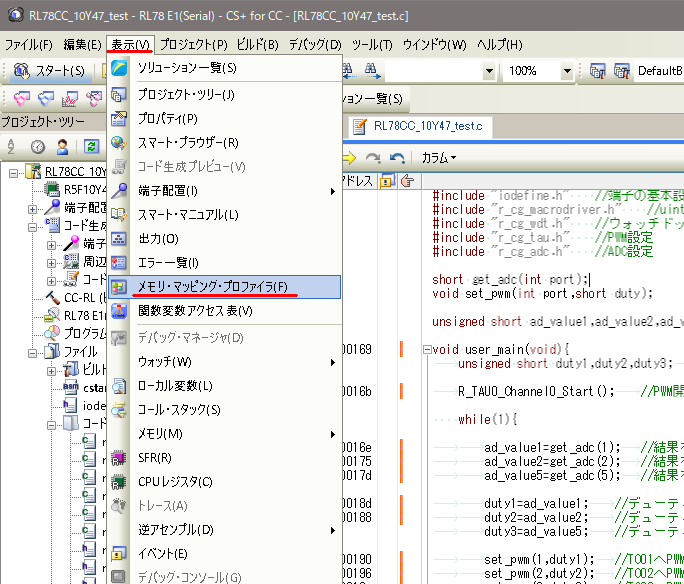
Task: Click the redo arrow in the editor toolbar
Action: click(373, 158)
